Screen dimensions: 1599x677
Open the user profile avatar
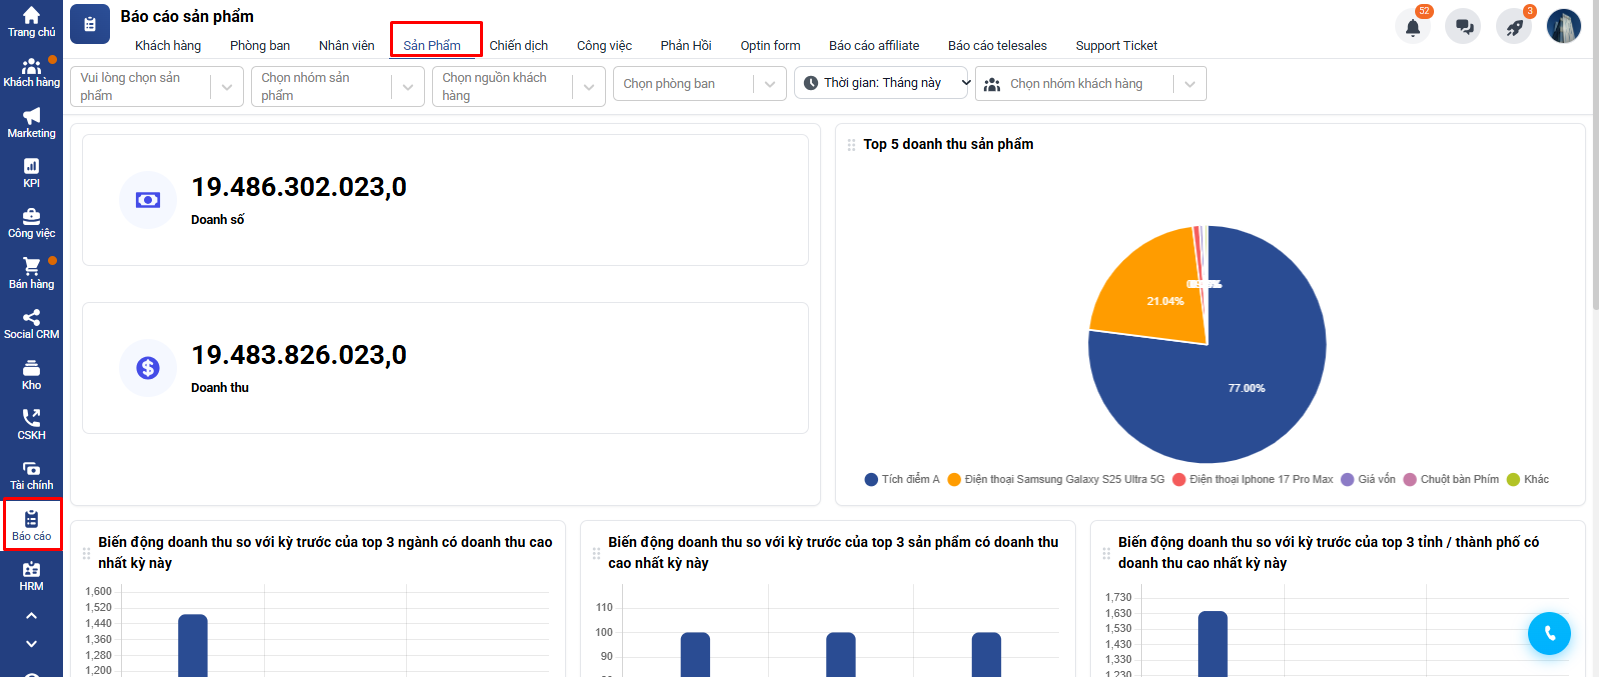[x=1563, y=27]
